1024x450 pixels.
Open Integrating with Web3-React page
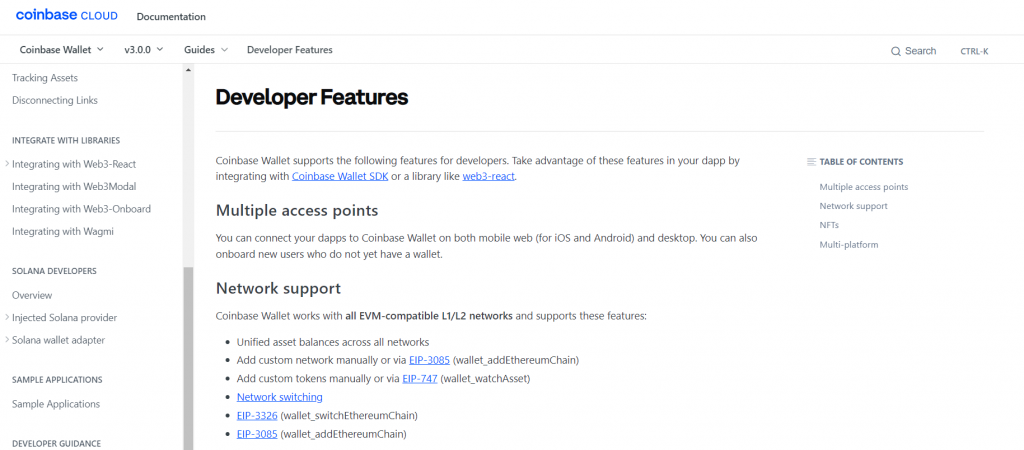pos(74,164)
